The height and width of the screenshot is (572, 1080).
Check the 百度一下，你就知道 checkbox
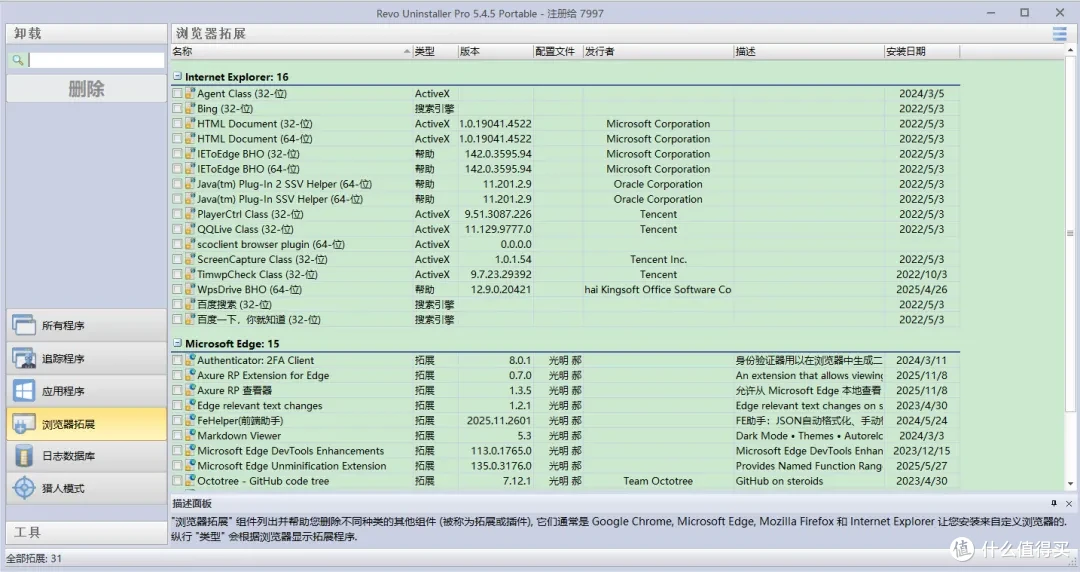point(178,320)
